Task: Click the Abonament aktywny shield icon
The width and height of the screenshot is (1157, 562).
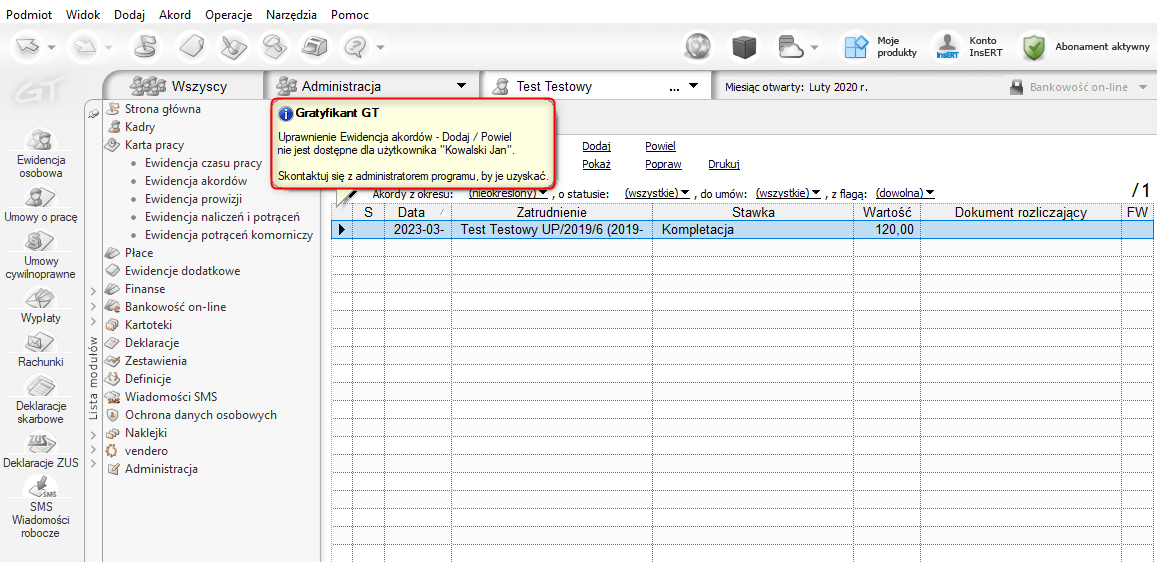Action: point(1035,47)
